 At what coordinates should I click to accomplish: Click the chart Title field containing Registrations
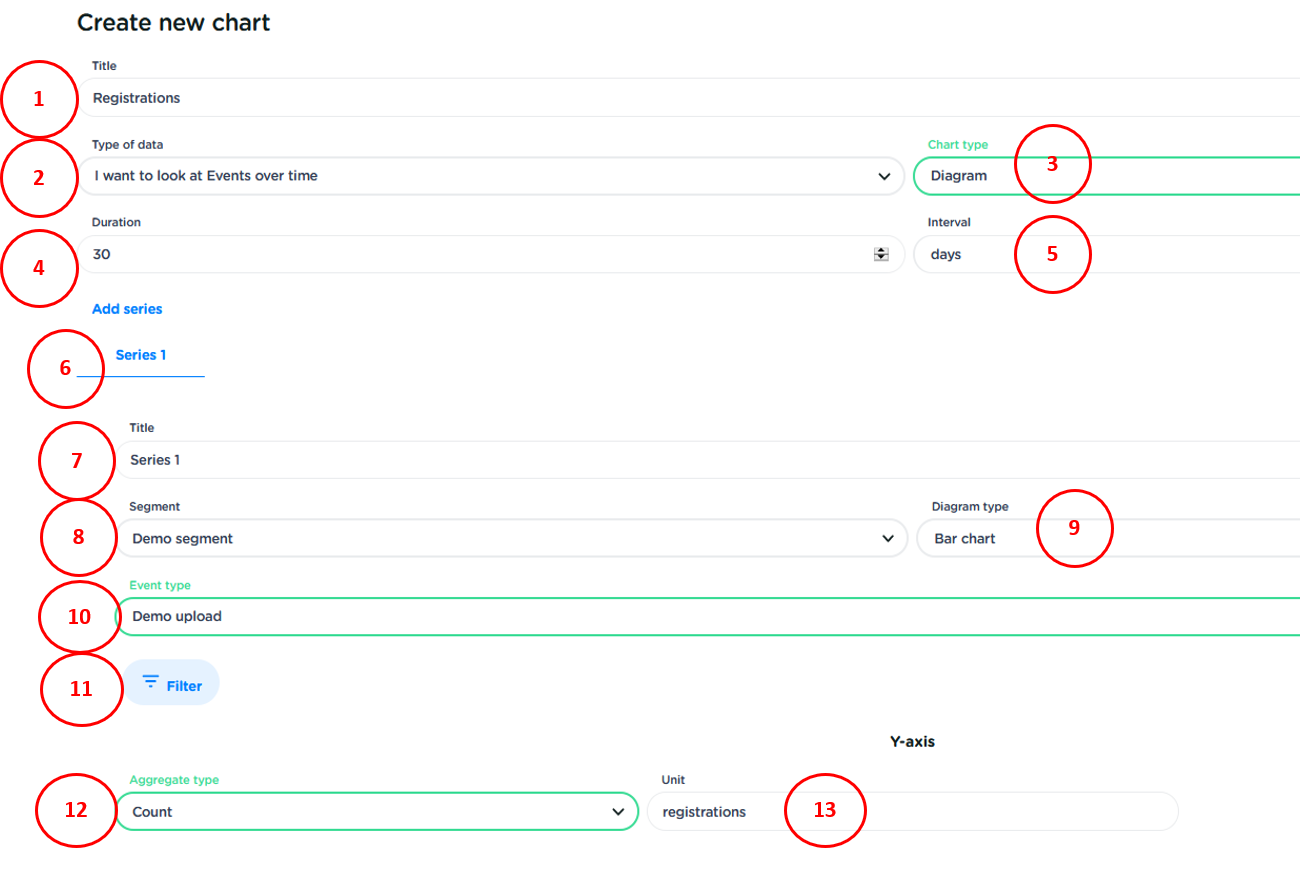(680, 98)
